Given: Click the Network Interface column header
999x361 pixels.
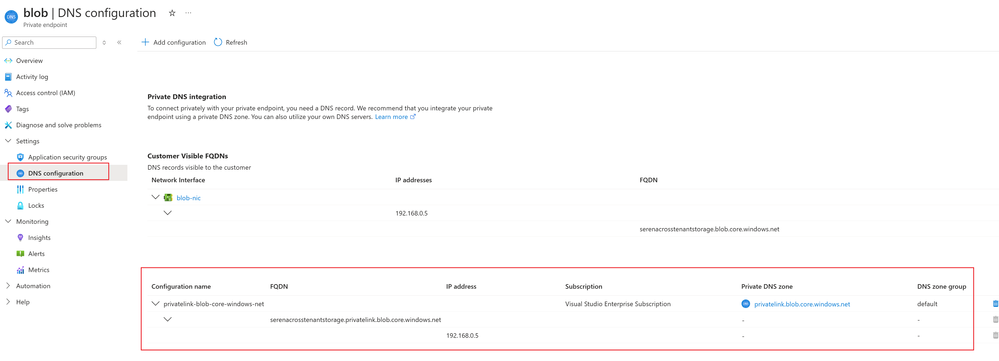Looking at the screenshot, I should (178, 180).
